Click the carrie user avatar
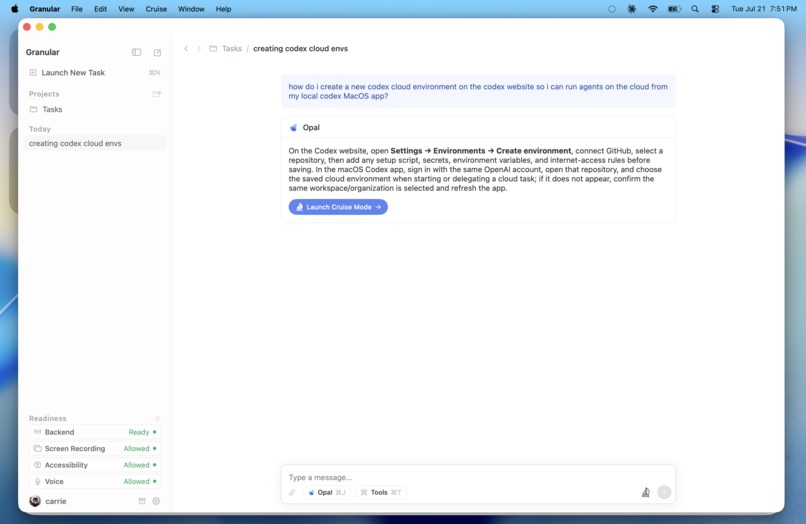 click(35, 501)
